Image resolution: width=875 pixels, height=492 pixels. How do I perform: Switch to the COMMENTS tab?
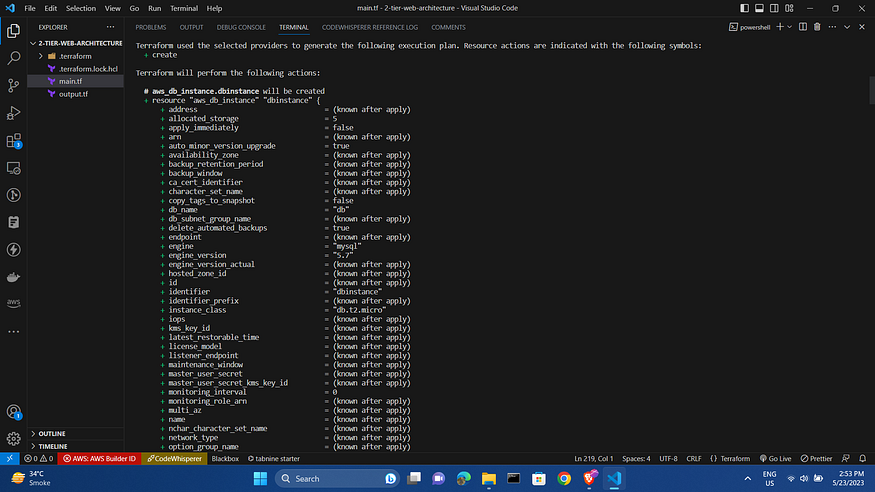[448, 27]
